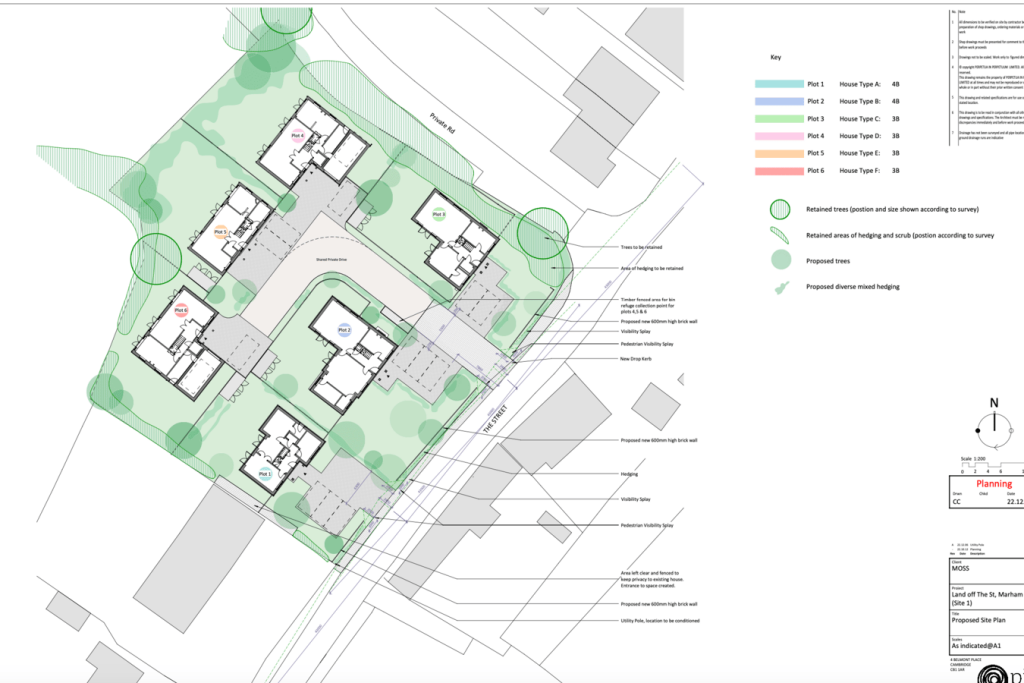Viewport: 1024px width, 683px height.
Task: Click the MOSS client field
Action: point(962,567)
